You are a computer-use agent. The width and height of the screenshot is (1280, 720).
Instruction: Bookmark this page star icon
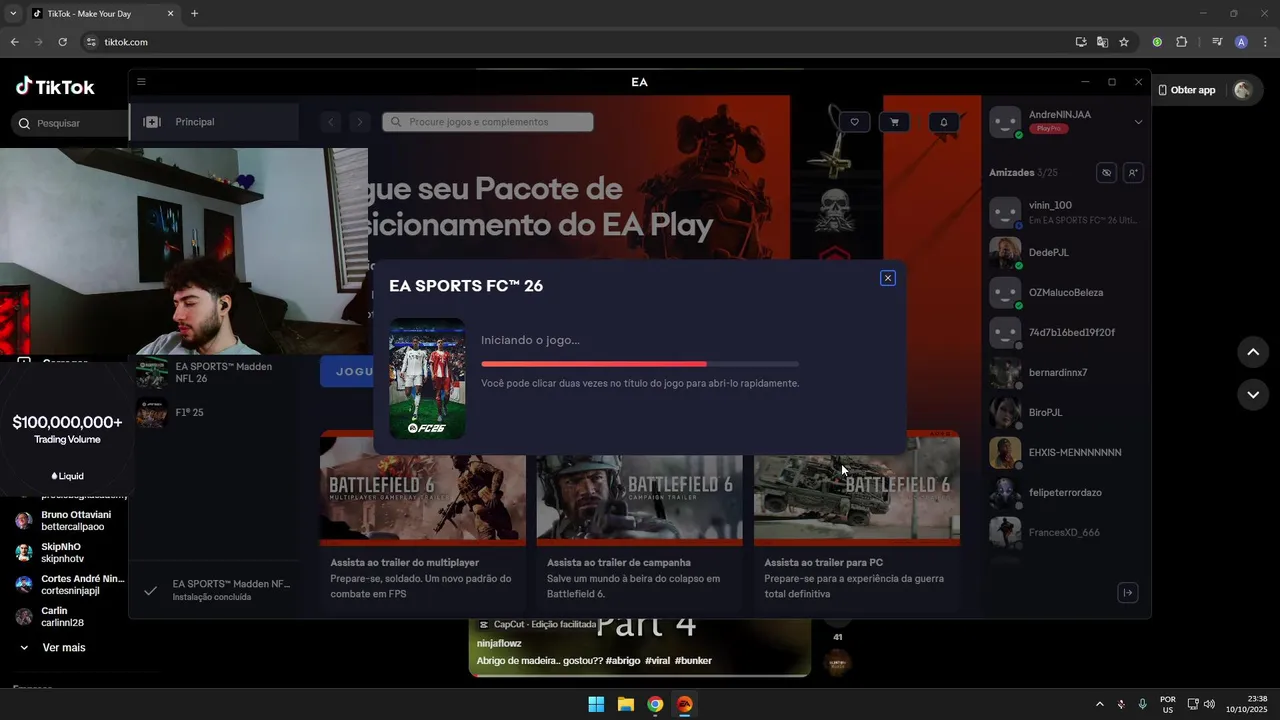(1124, 42)
